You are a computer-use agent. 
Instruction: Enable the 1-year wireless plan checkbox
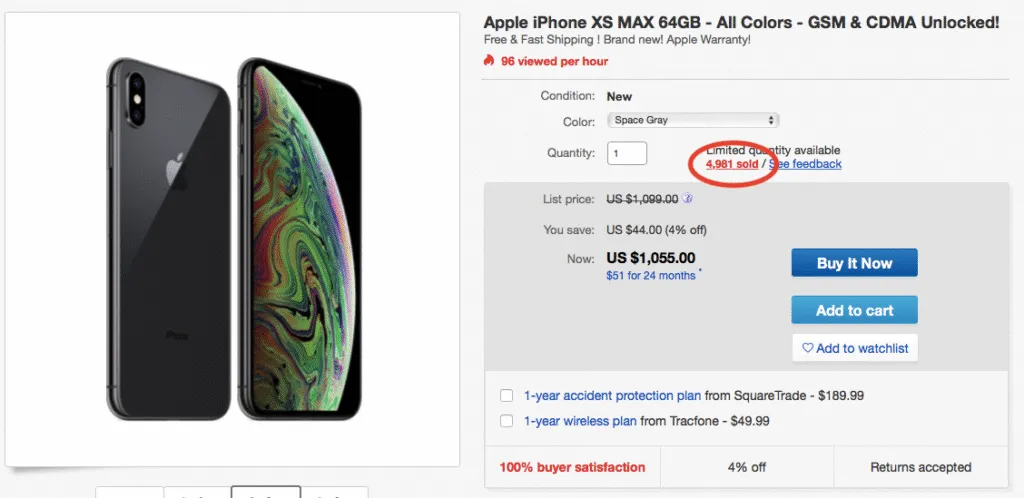pyautogui.click(x=507, y=421)
